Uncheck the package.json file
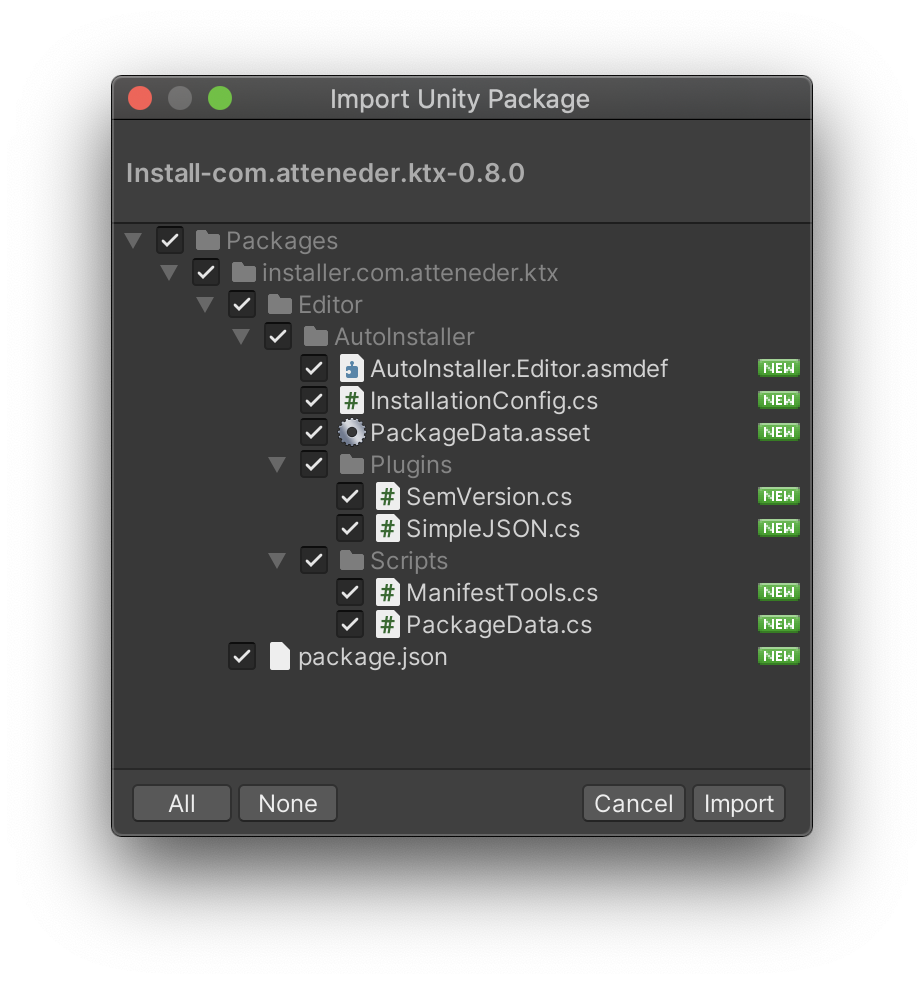The image size is (924, 984). coord(241,656)
